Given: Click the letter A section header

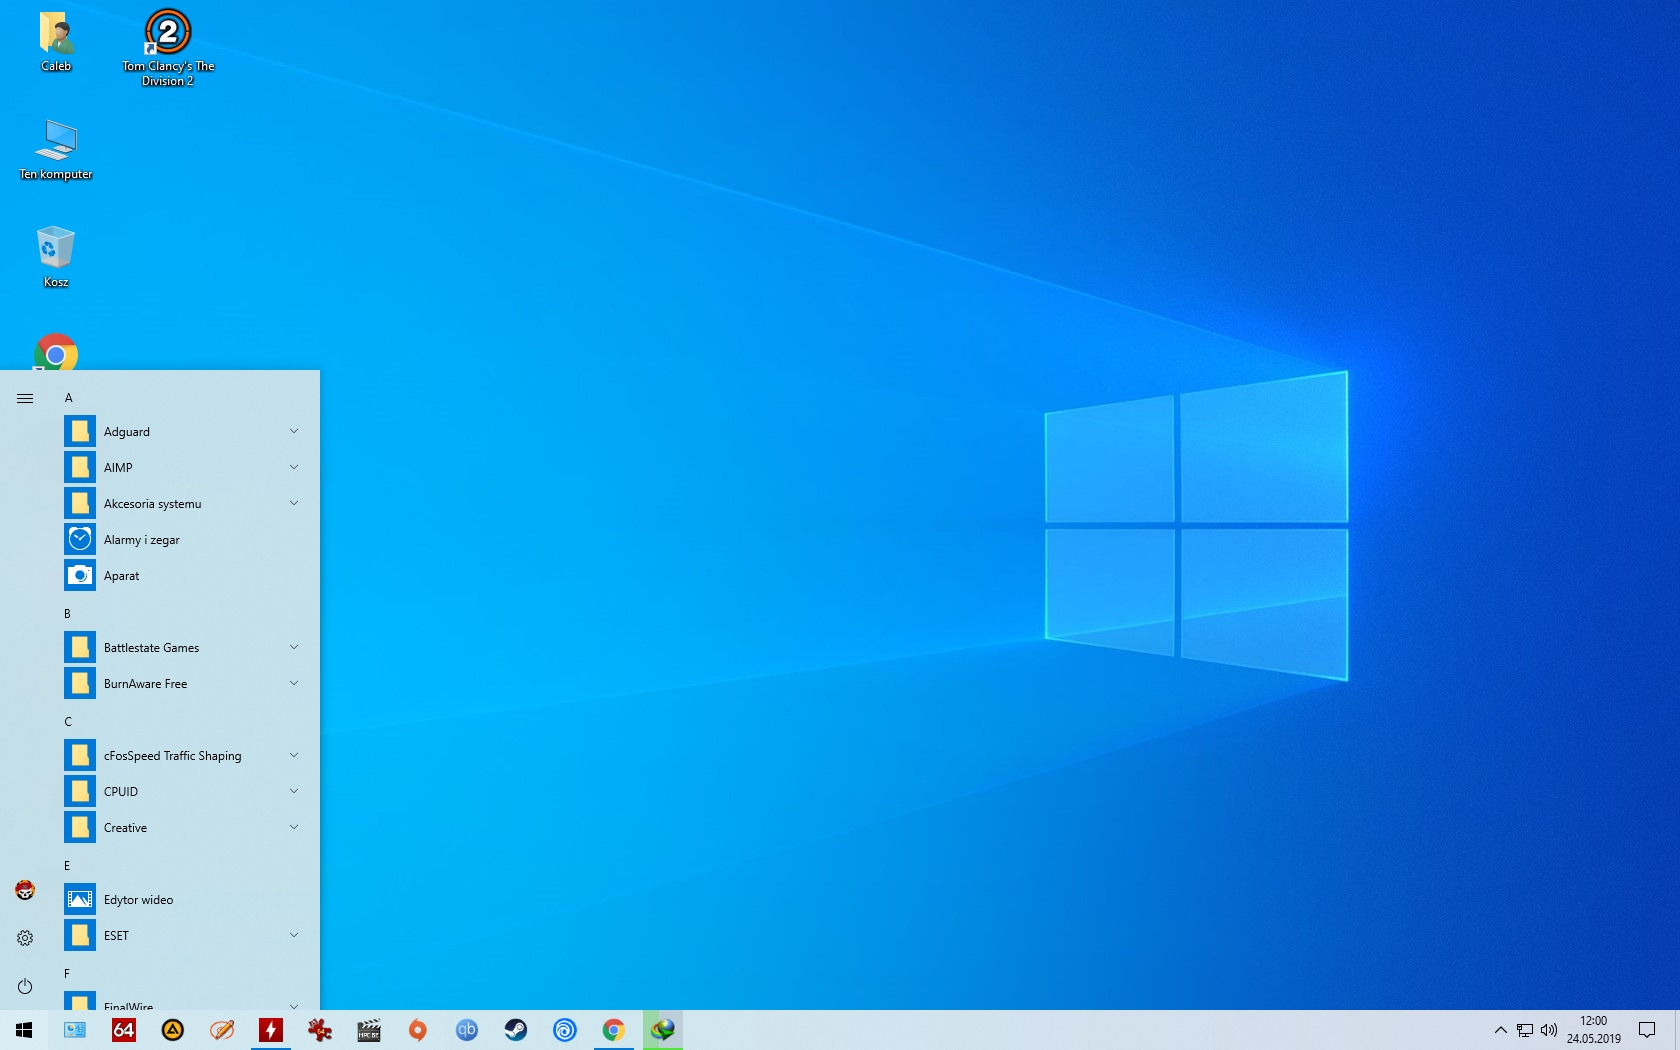Looking at the screenshot, I should click(68, 398).
